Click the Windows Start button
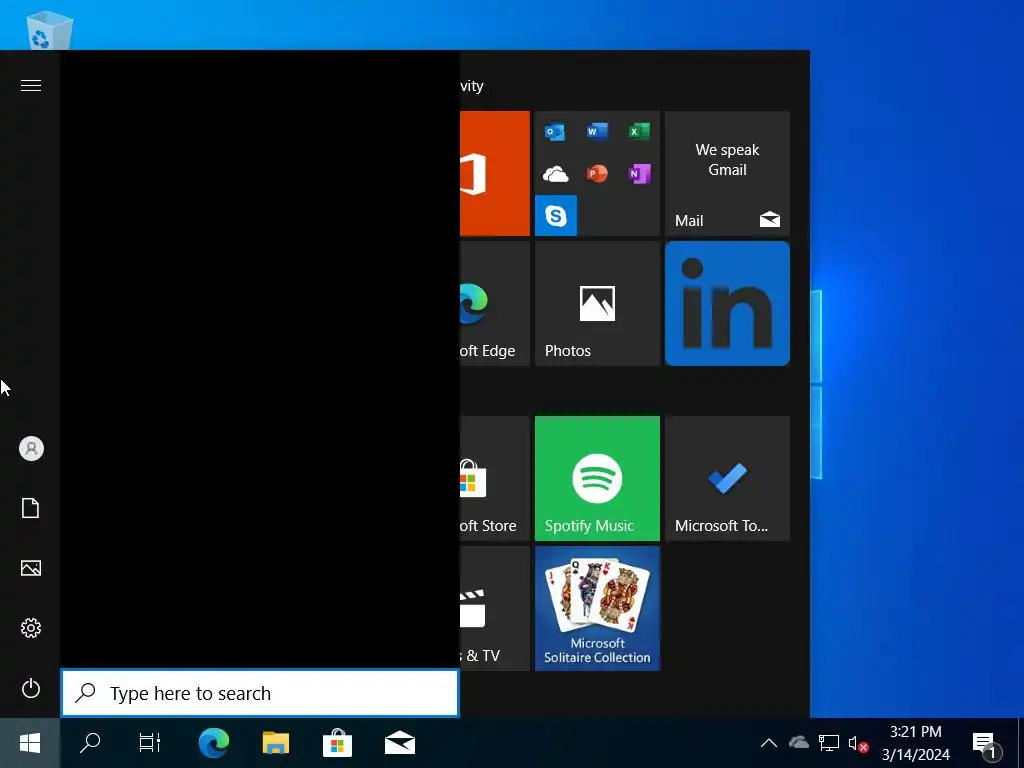This screenshot has width=1024, height=768. point(30,743)
